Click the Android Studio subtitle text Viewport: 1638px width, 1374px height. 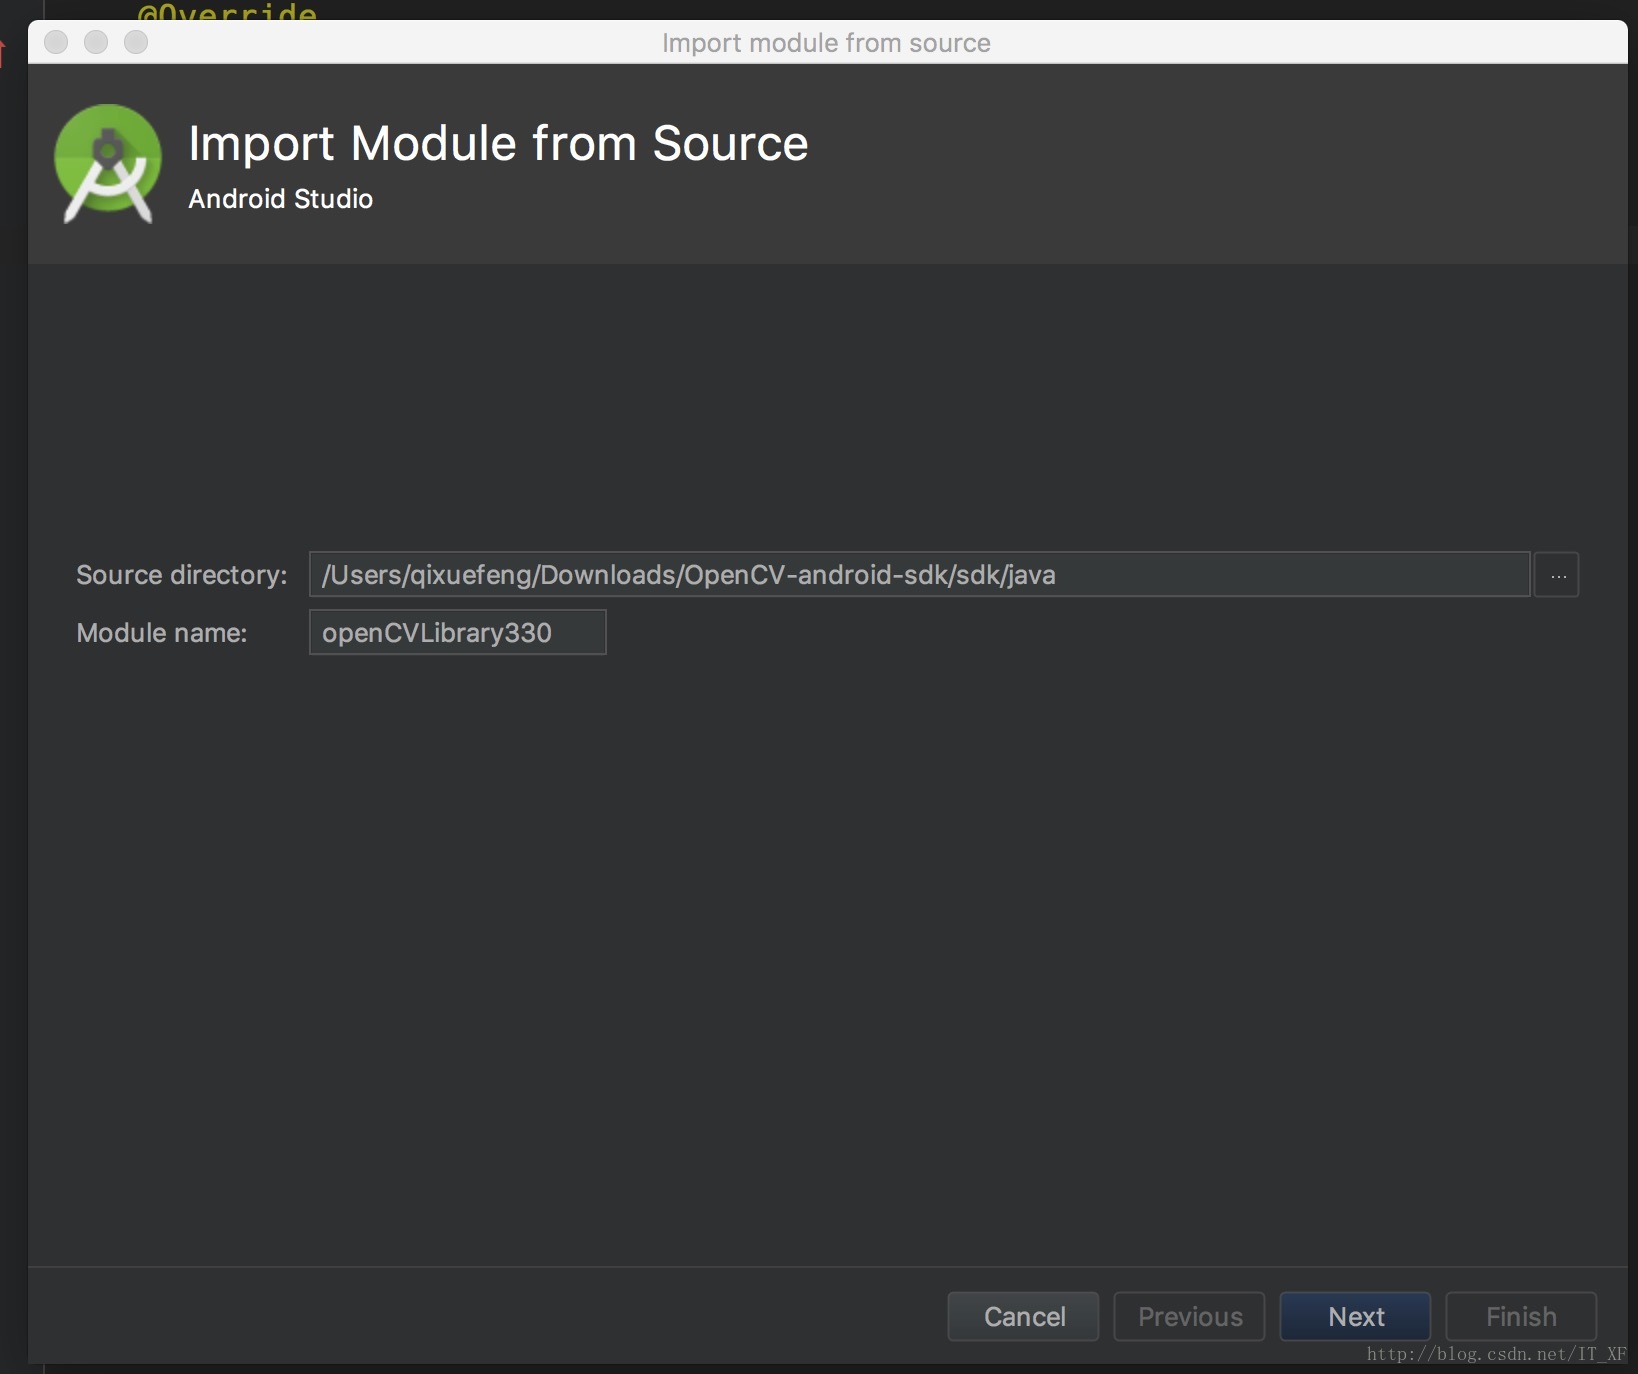pyautogui.click(x=280, y=199)
